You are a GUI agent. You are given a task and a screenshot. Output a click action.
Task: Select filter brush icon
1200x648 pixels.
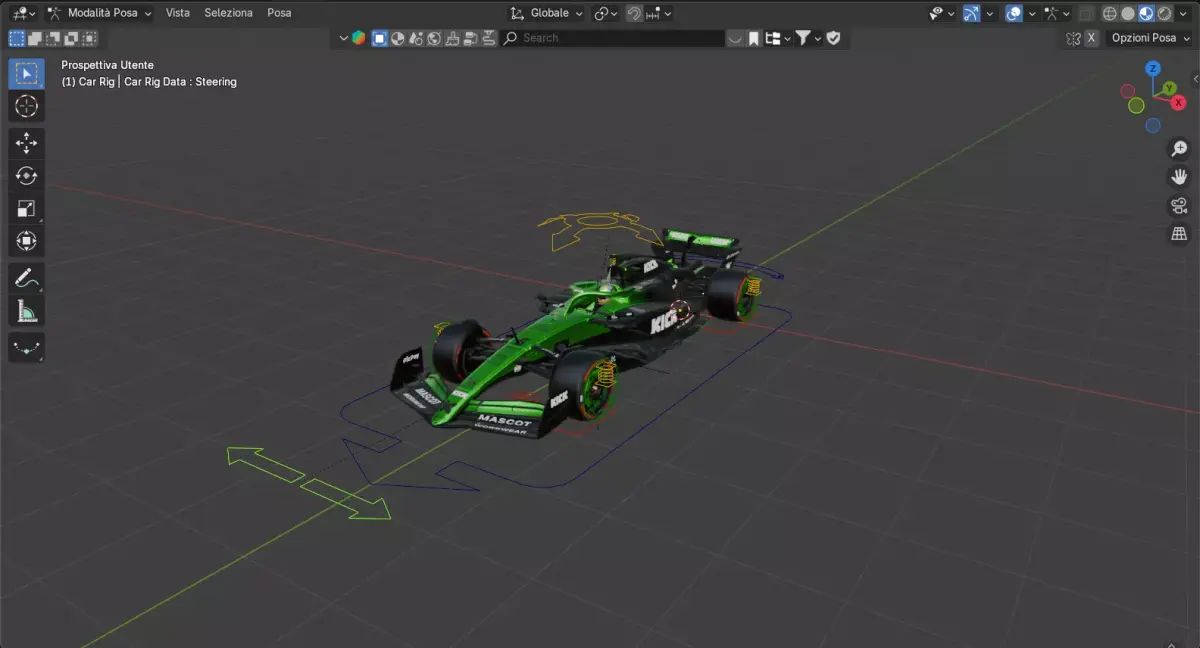(x=452, y=38)
